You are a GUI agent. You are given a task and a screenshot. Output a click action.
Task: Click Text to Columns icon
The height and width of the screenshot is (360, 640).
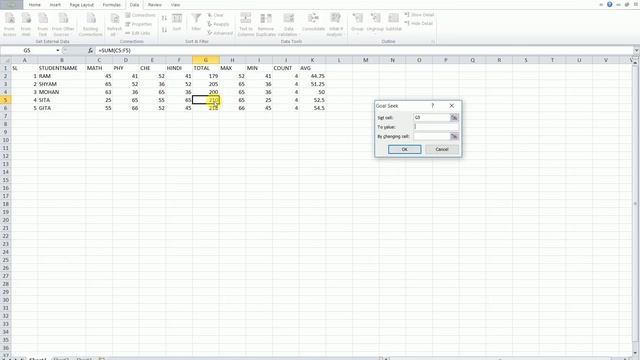(x=246, y=24)
